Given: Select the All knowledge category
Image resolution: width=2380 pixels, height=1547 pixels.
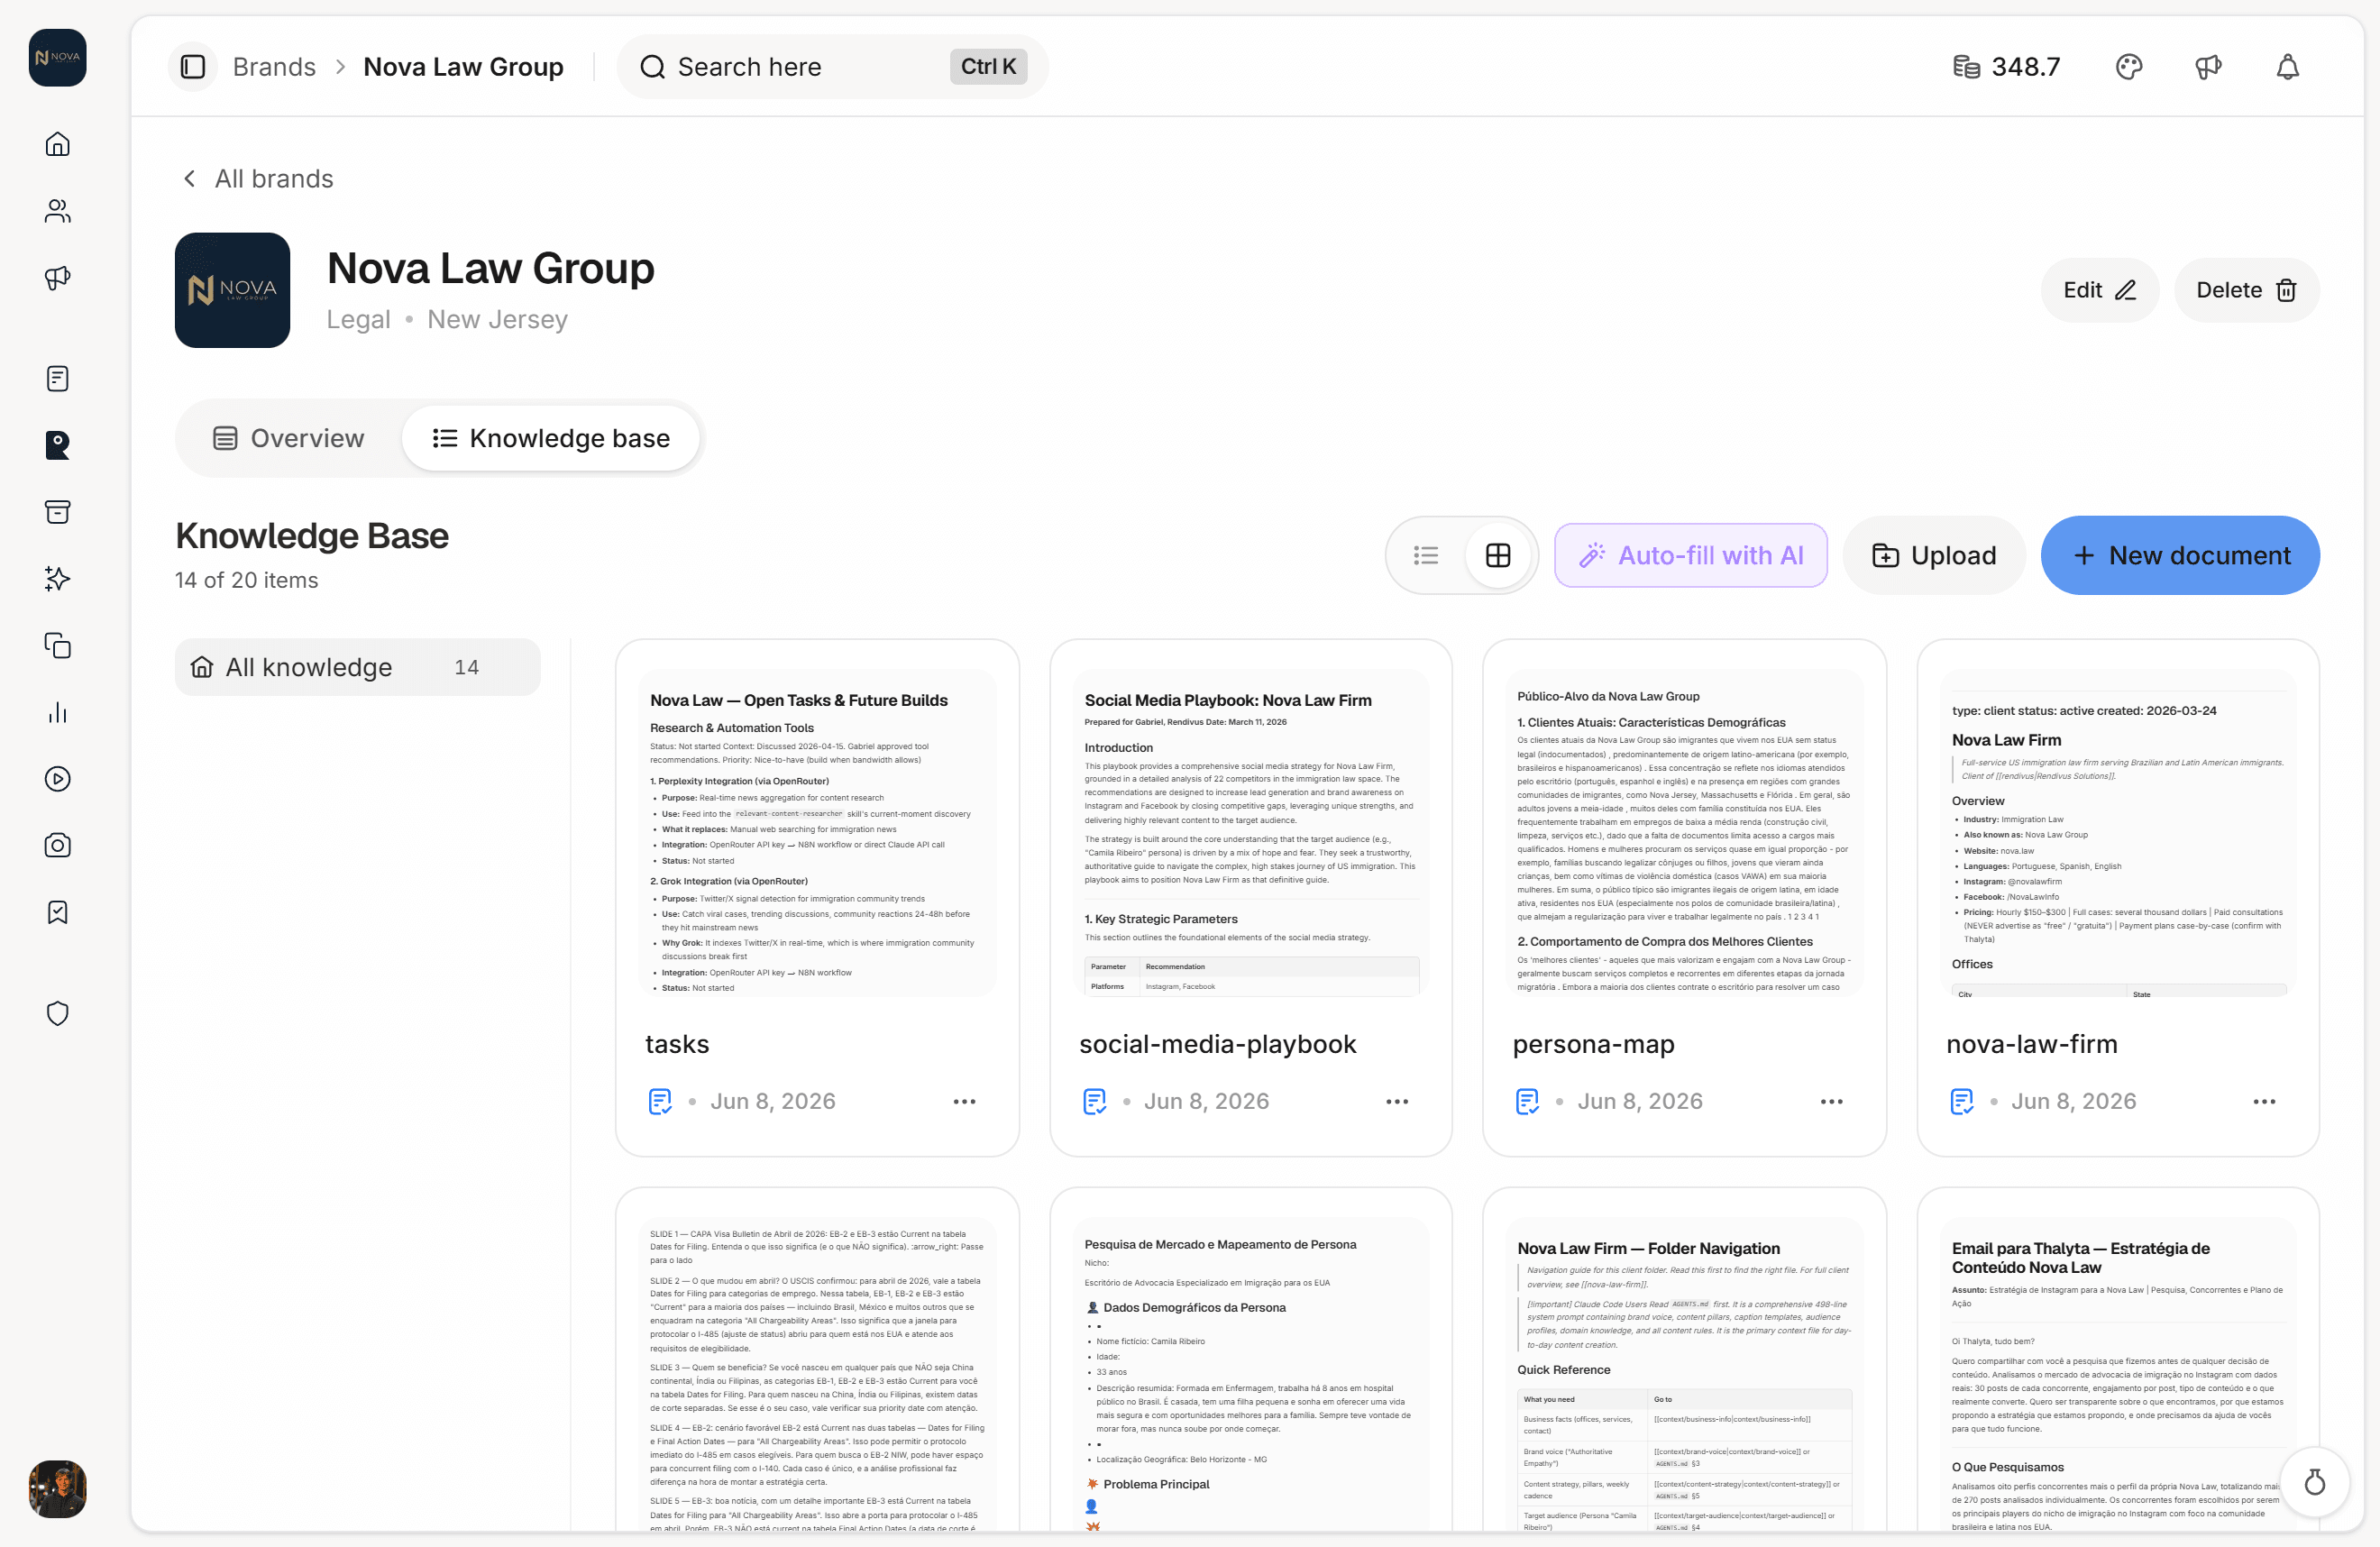Looking at the screenshot, I should click(x=357, y=667).
